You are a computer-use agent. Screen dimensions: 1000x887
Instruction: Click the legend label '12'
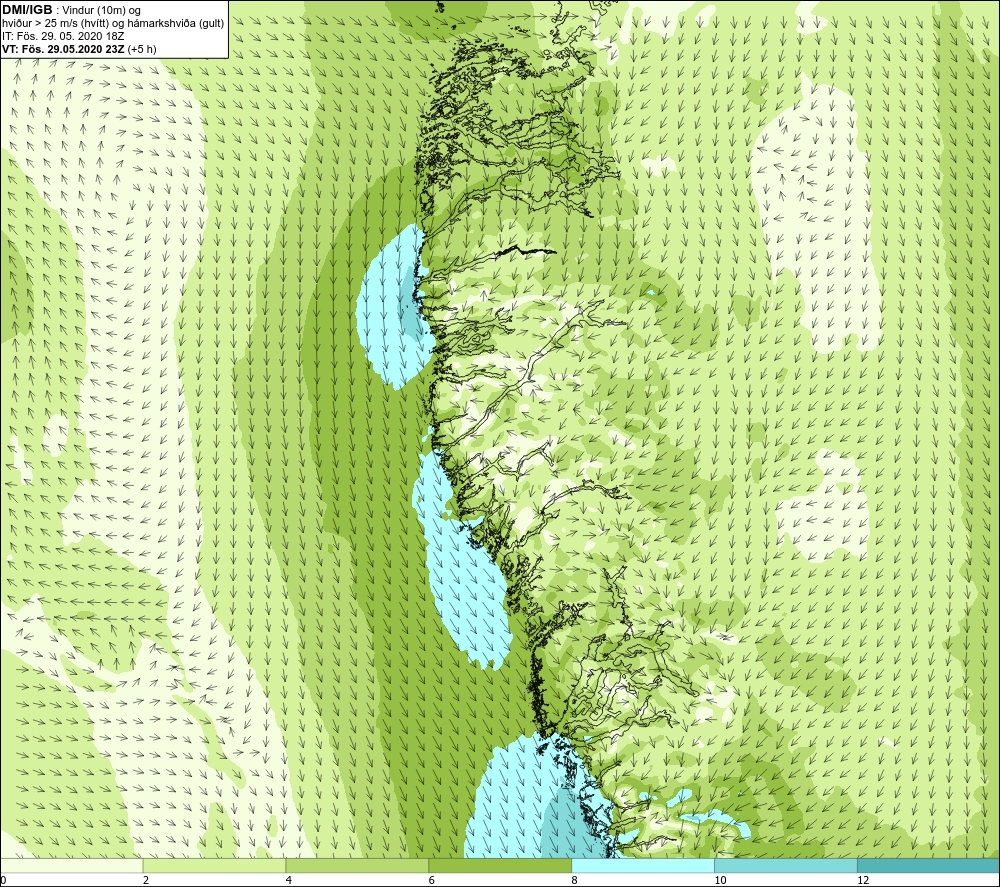pos(863,881)
